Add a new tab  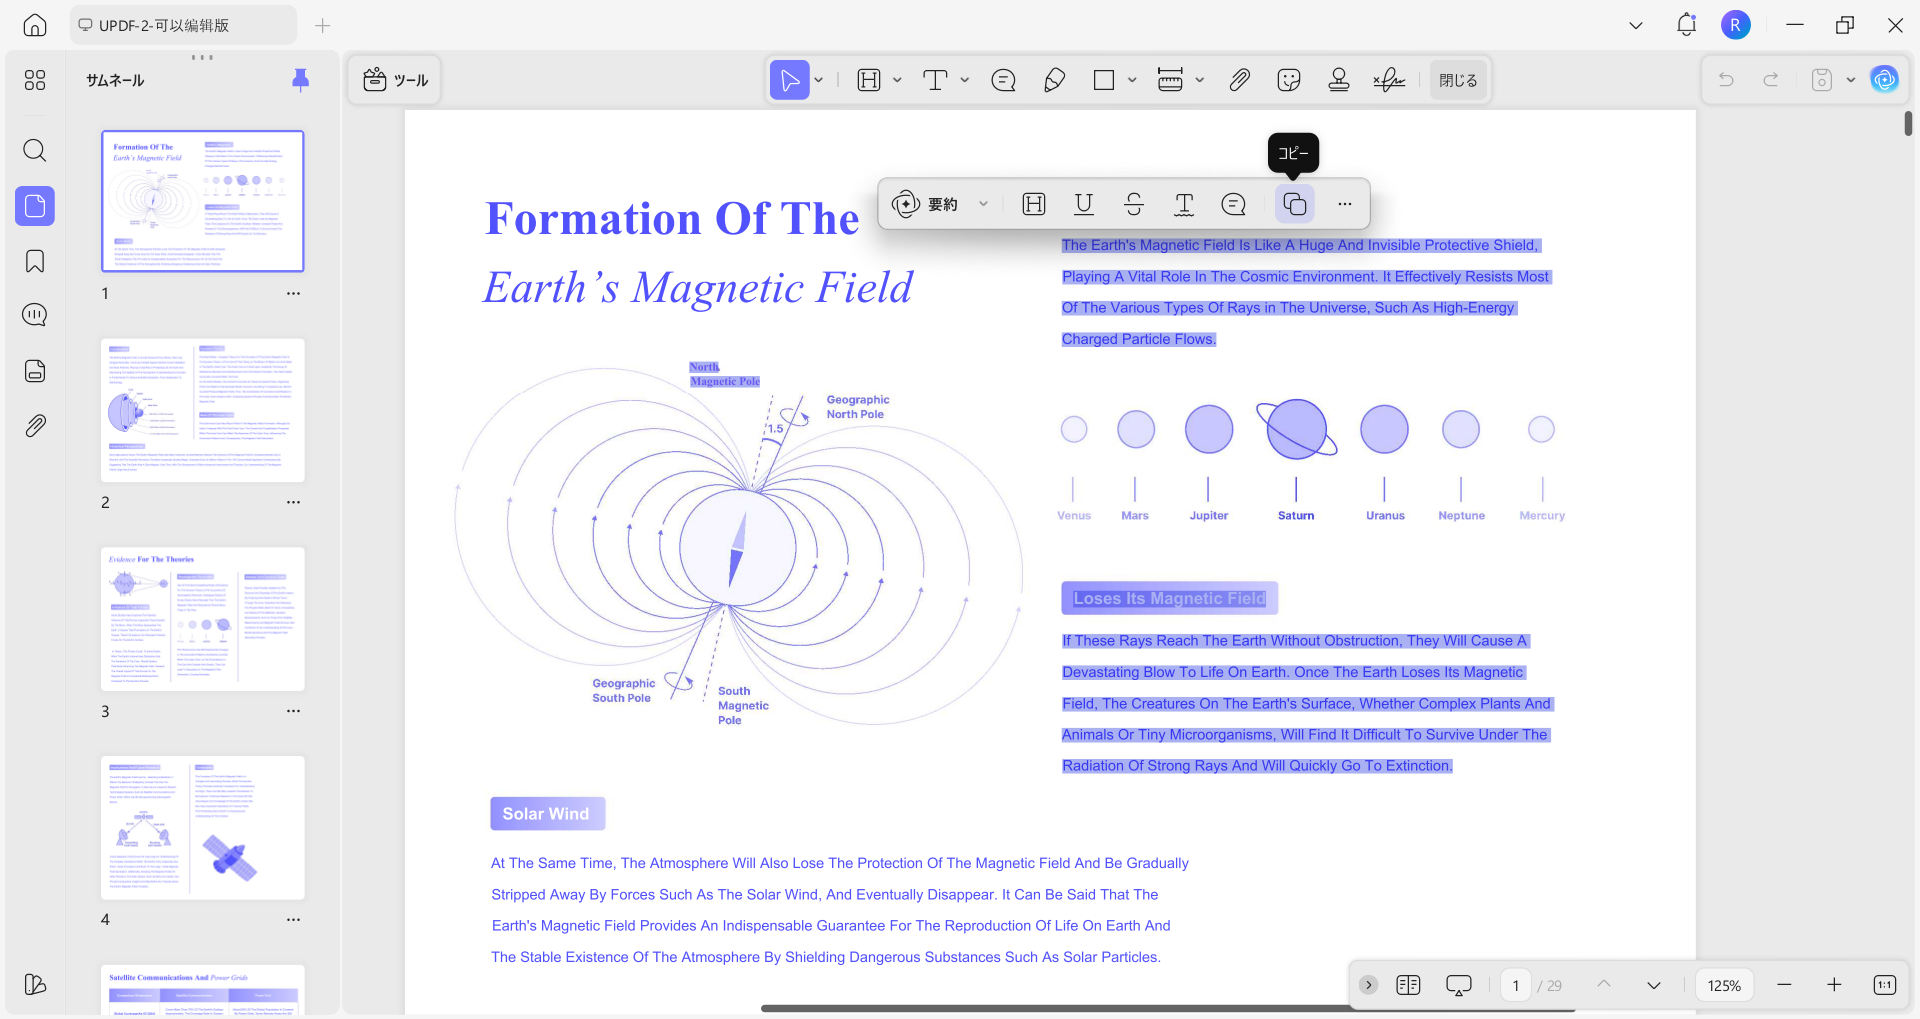click(x=322, y=25)
